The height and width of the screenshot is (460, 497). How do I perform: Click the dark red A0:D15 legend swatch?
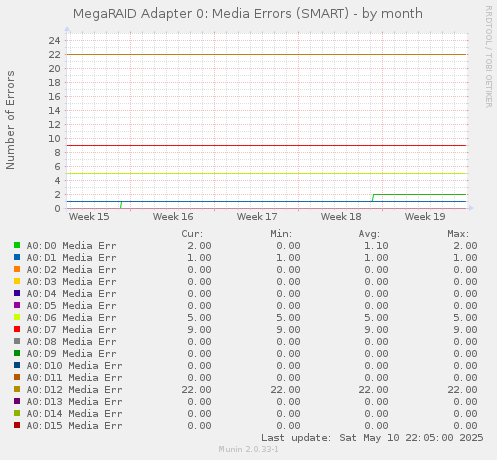(x=17, y=425)
